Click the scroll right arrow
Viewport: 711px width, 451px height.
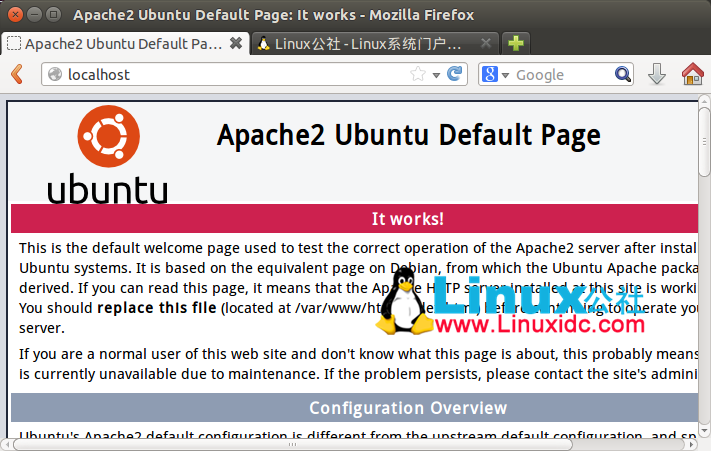[x=692, y=445]
